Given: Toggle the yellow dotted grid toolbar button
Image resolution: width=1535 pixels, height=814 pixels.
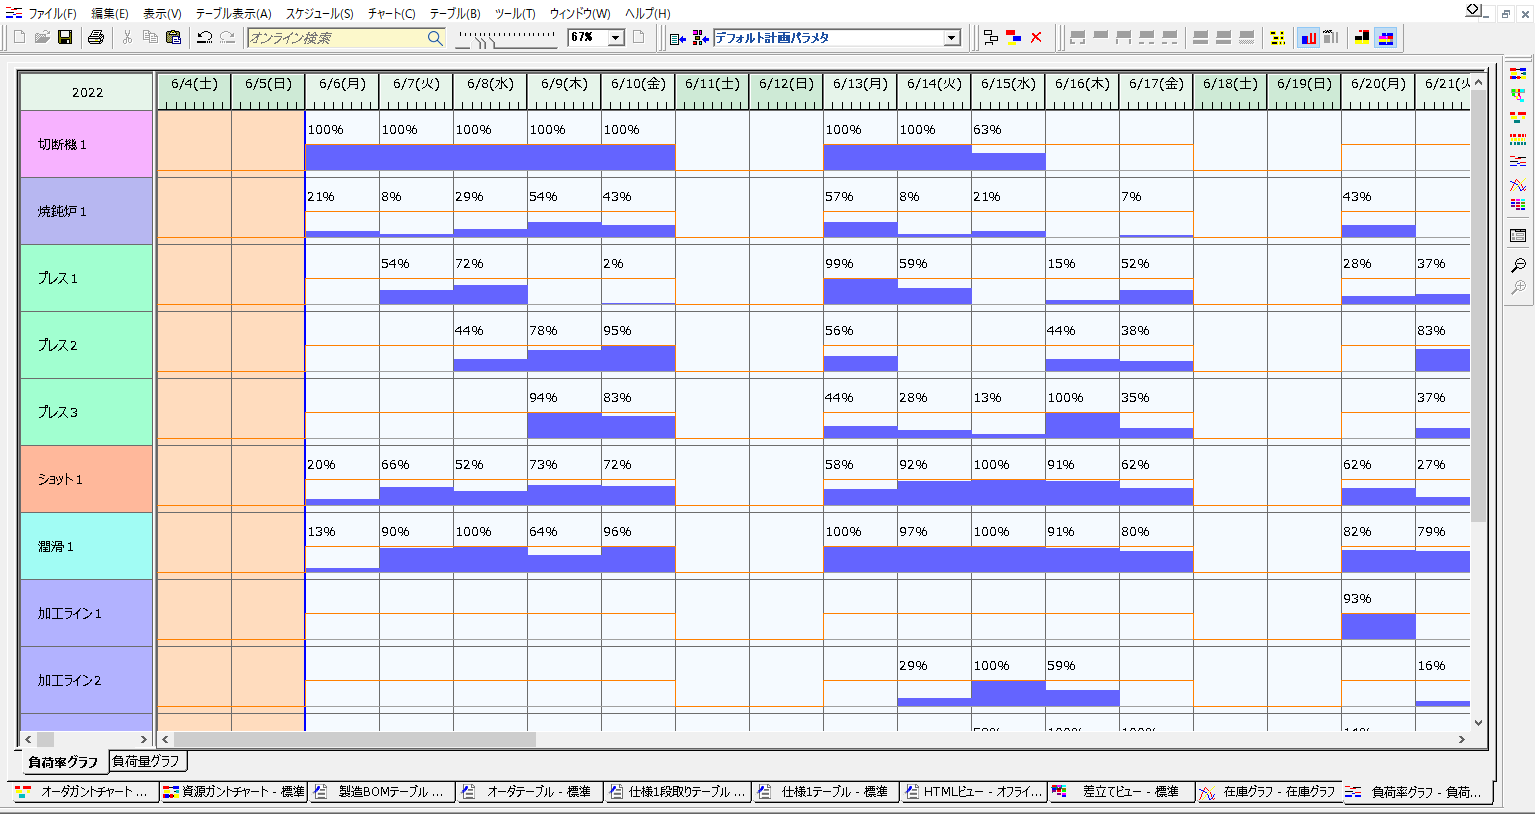Looking at the screenshot, I should [1277, 38].
